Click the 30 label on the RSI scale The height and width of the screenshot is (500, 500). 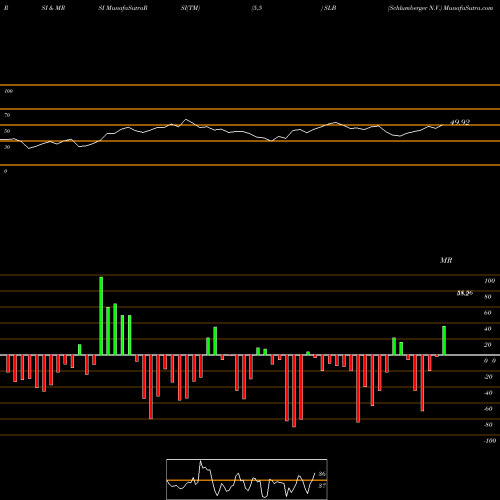7,147
